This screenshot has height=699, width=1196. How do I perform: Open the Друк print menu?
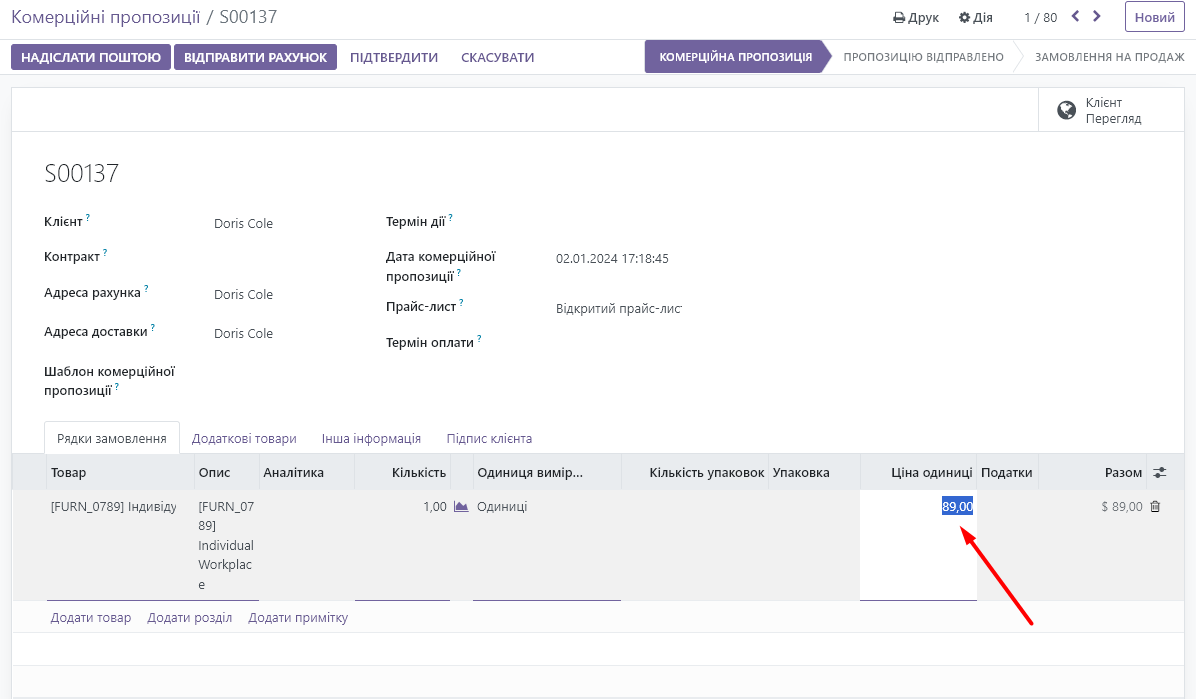pyautogui.click(x=916, y=18)
